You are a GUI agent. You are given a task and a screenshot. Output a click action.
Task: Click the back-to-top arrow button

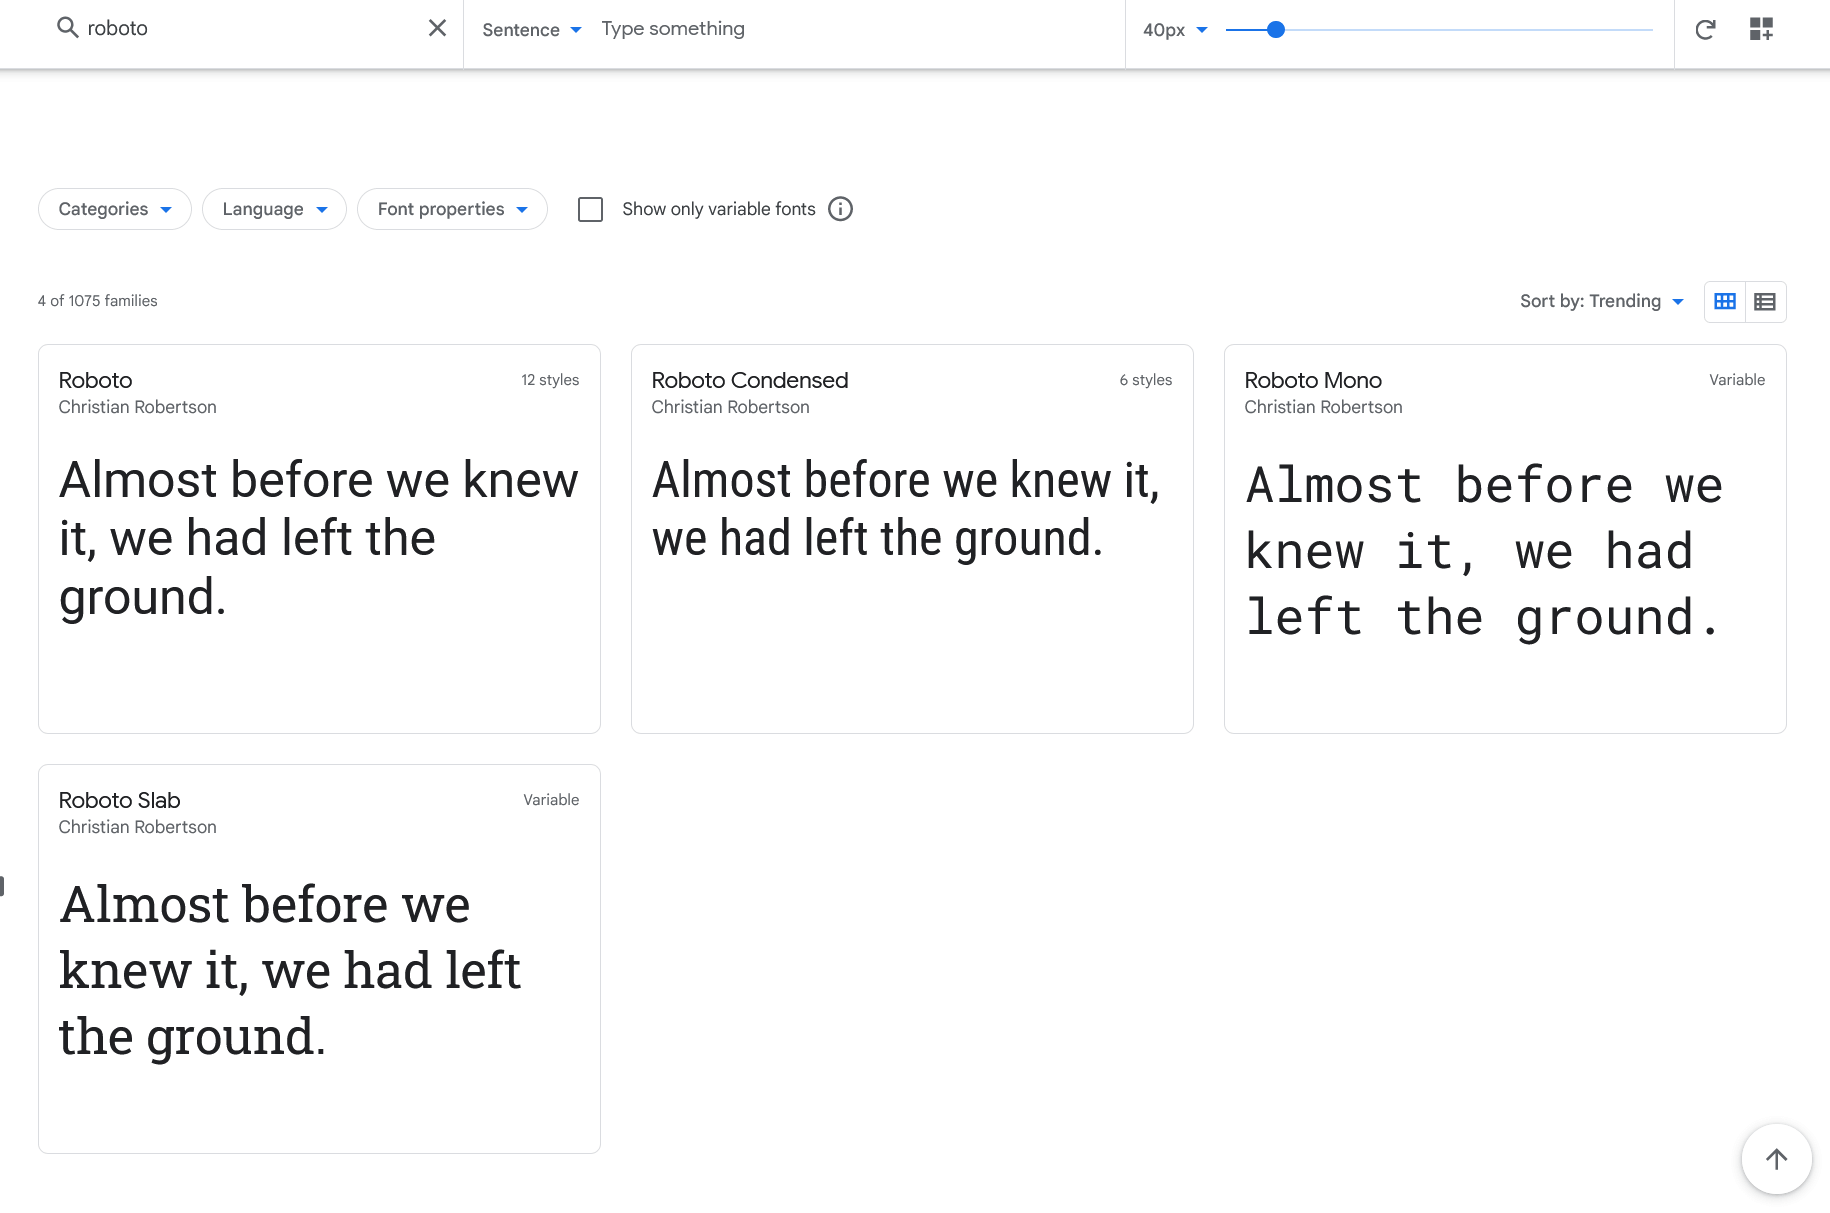1776,1159
